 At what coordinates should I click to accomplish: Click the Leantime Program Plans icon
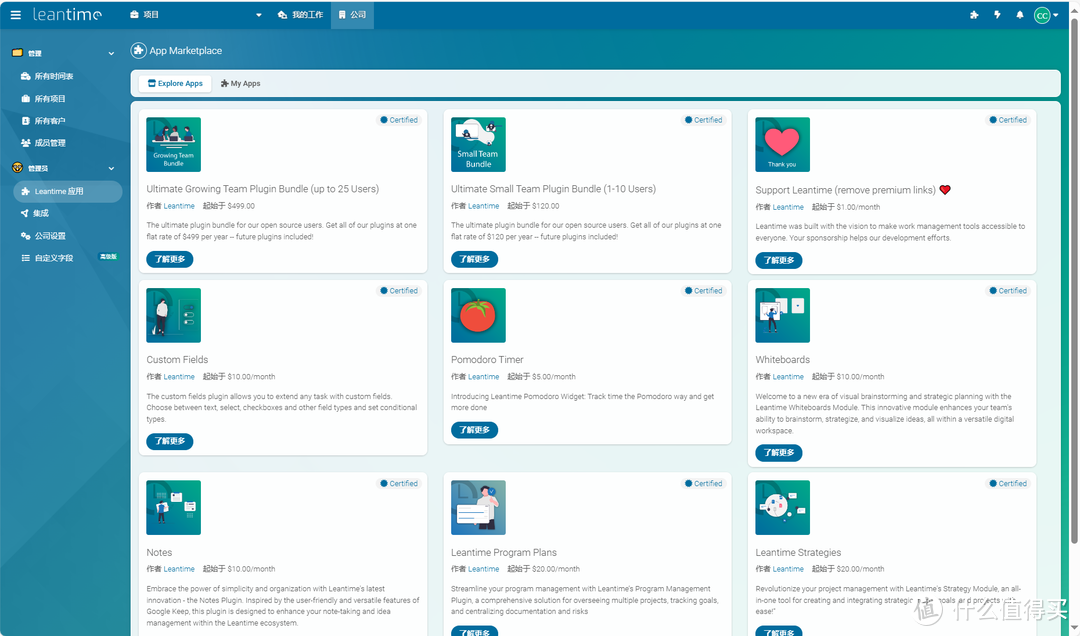pos(478,507)
